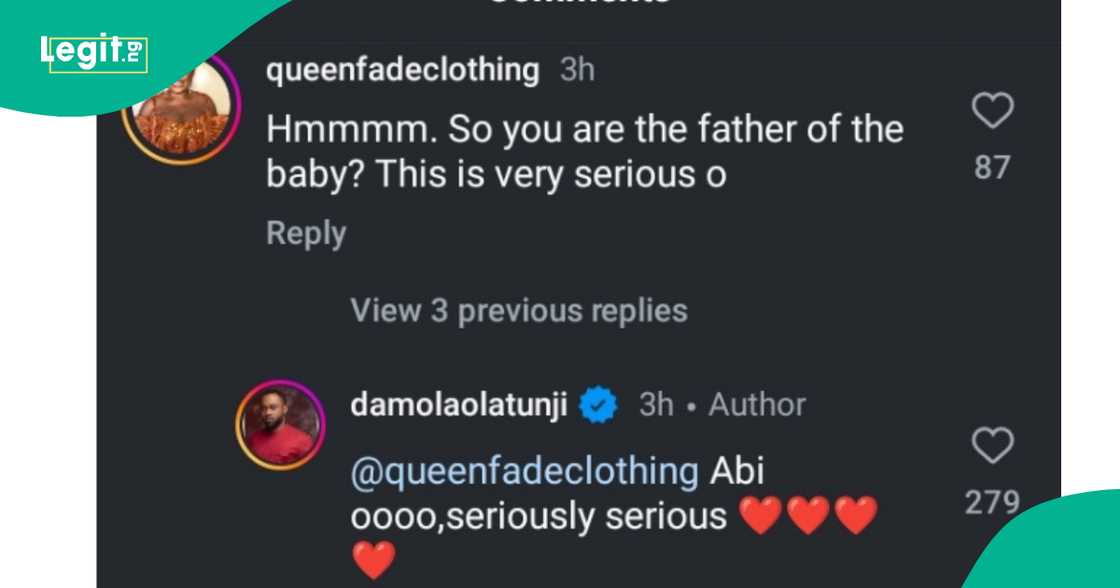The height and width of the screenshot is (588, 1120).
Task: Click the 3h timestamp on queenfadeclothing's comment
Action: (x=577, y=71)
